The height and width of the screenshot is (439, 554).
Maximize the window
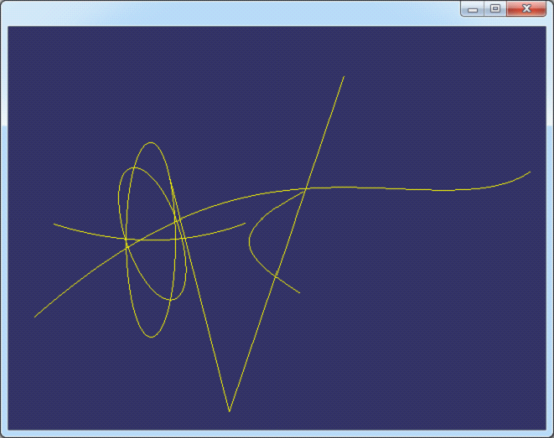tap(495, 9)
